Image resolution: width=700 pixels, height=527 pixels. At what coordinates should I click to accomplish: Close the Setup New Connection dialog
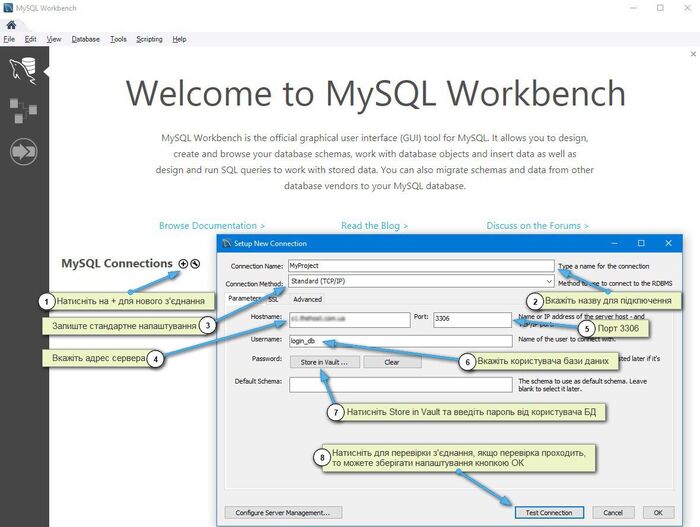pyautogui.click(x=668, y=243)
